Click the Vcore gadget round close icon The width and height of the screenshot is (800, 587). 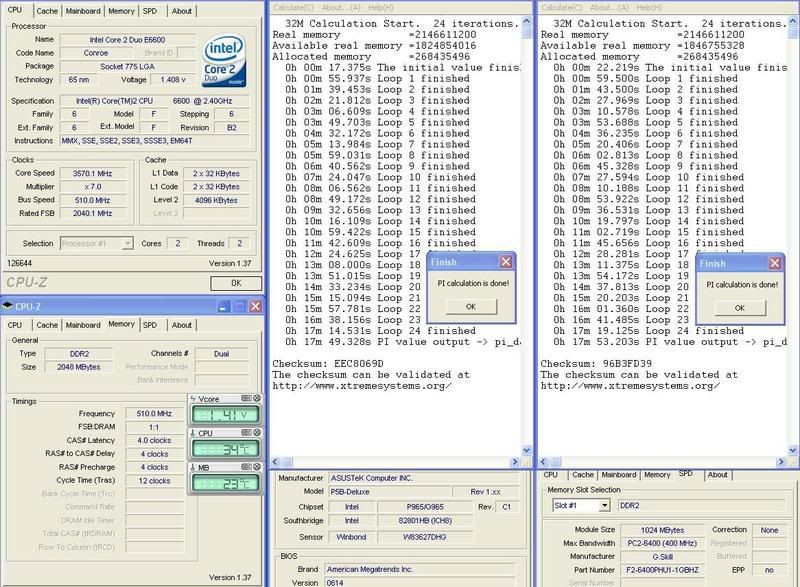(x=257, y=398)
